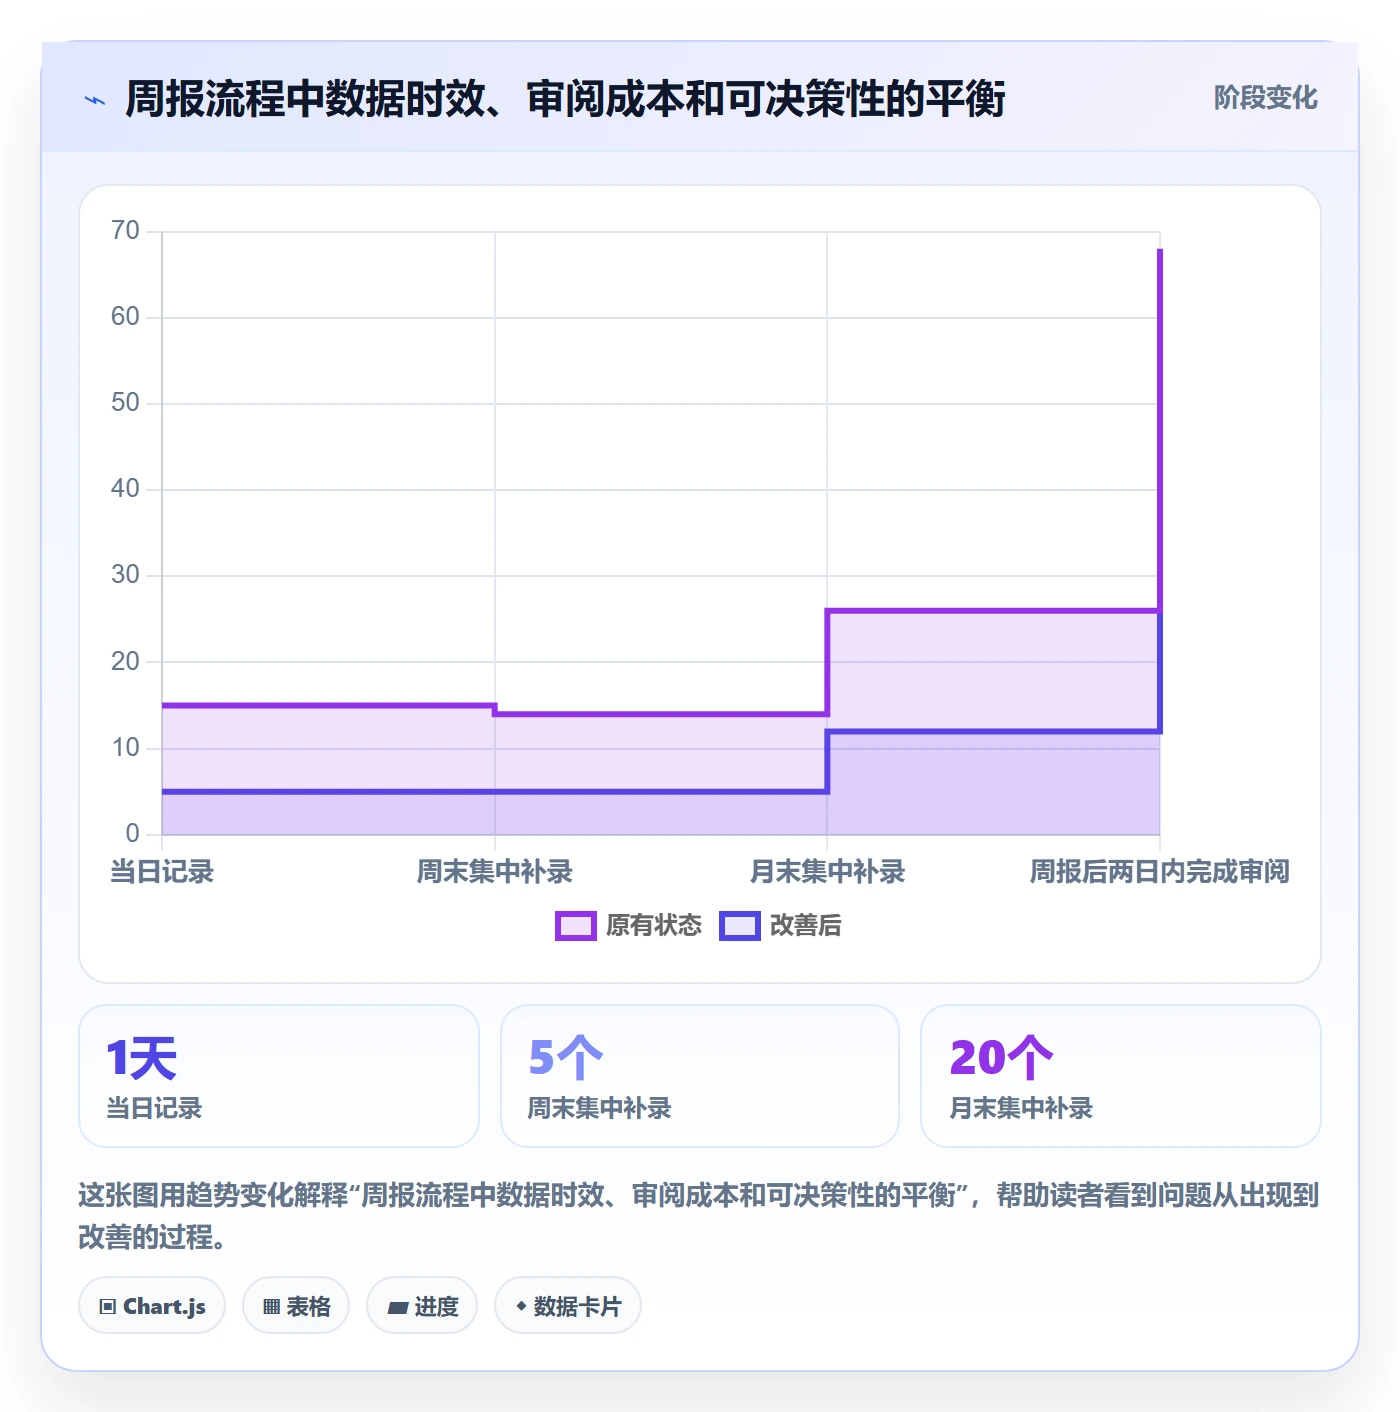Screen dimensions: 1400x1412
Task: Click the 周报后两日内完成审阅 x-axis label
Action: (1160, 872)
